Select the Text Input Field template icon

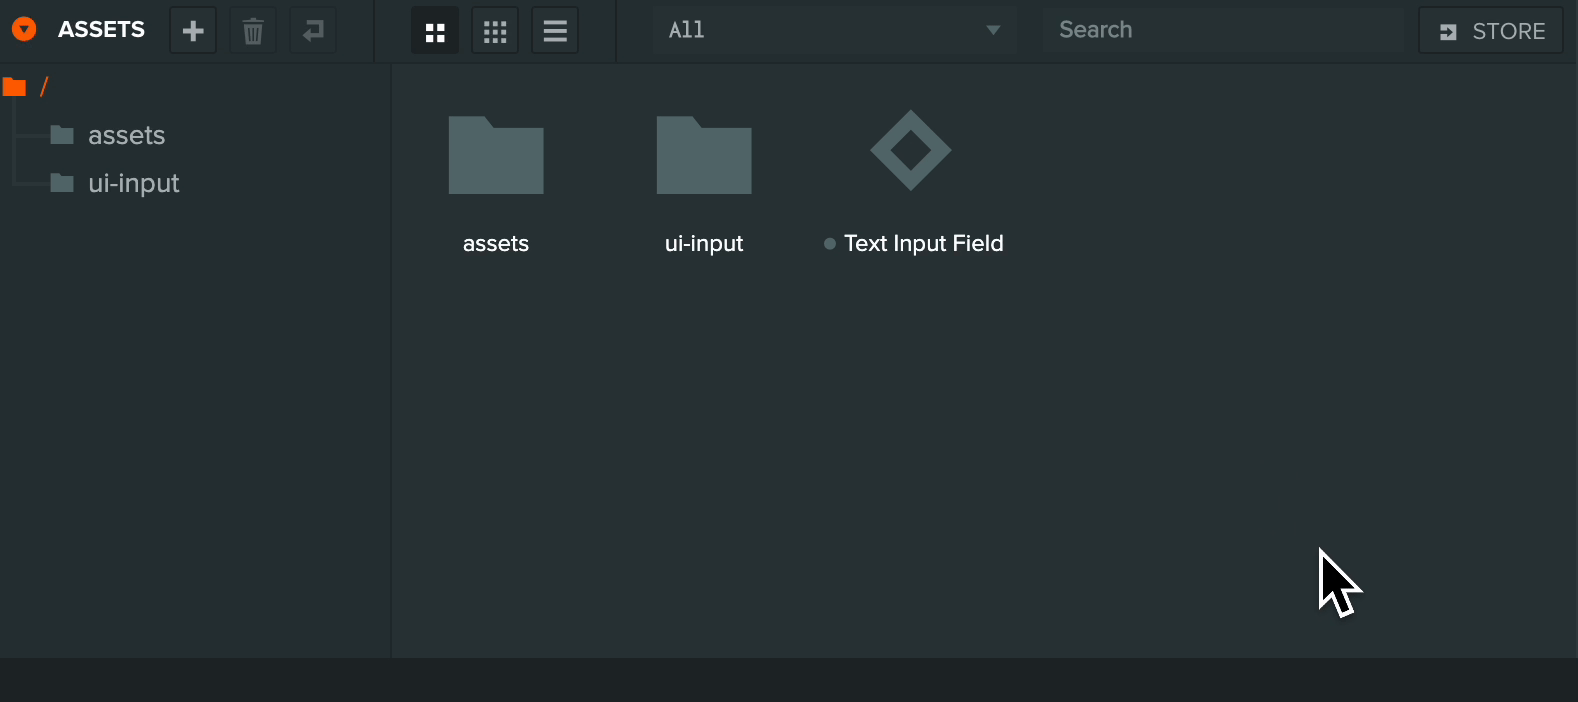click(x=911, y=151)
